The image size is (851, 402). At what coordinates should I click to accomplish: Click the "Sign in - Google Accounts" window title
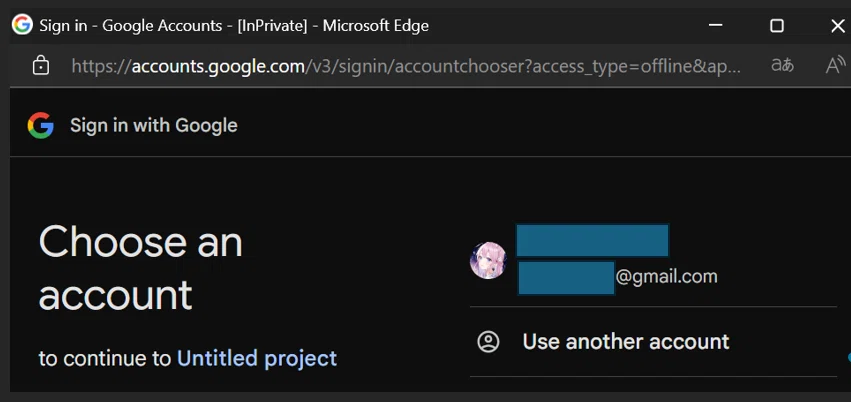[x=131, y=25]
